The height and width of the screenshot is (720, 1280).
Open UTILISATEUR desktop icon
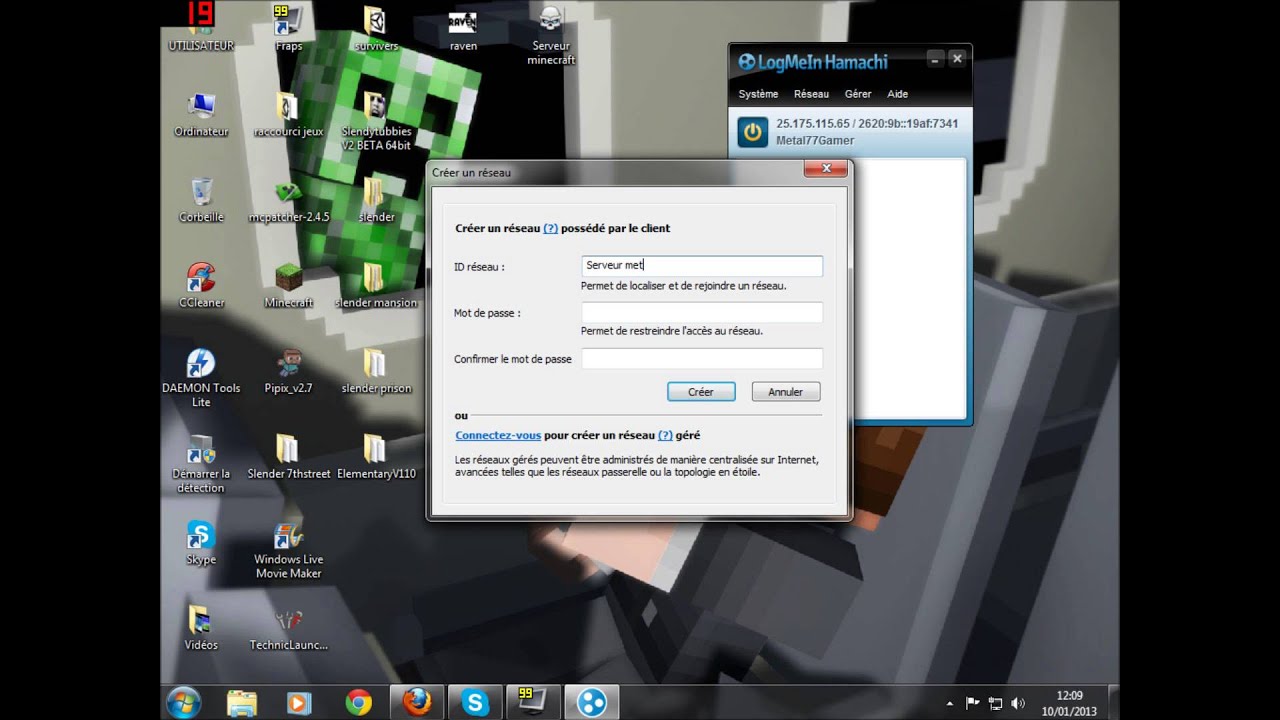(201, 28)
